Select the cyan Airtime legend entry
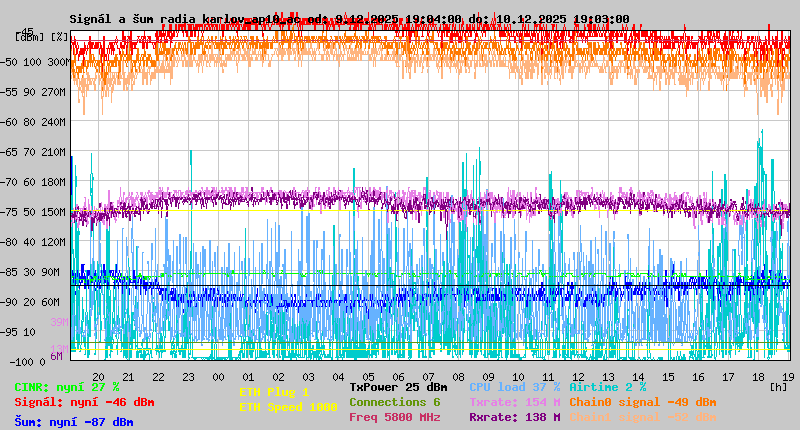Screen dimensions: 800x430 pyautogui.click(x=607, y=387)
